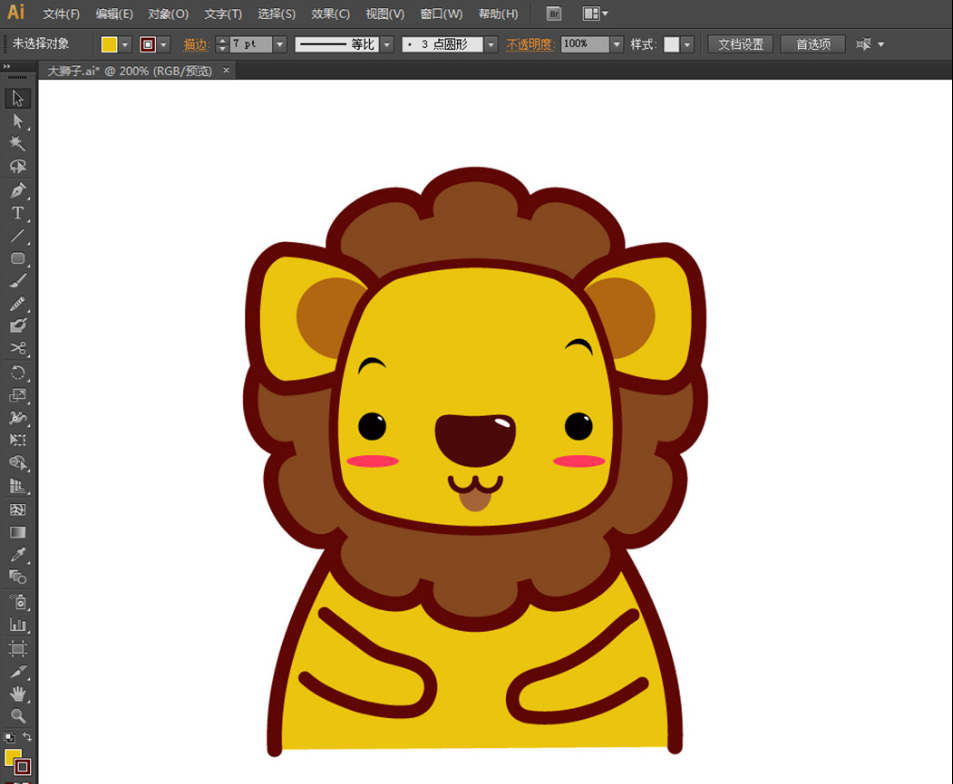
Task: Reset to default fill and stroke
Action: pos(8,738)
